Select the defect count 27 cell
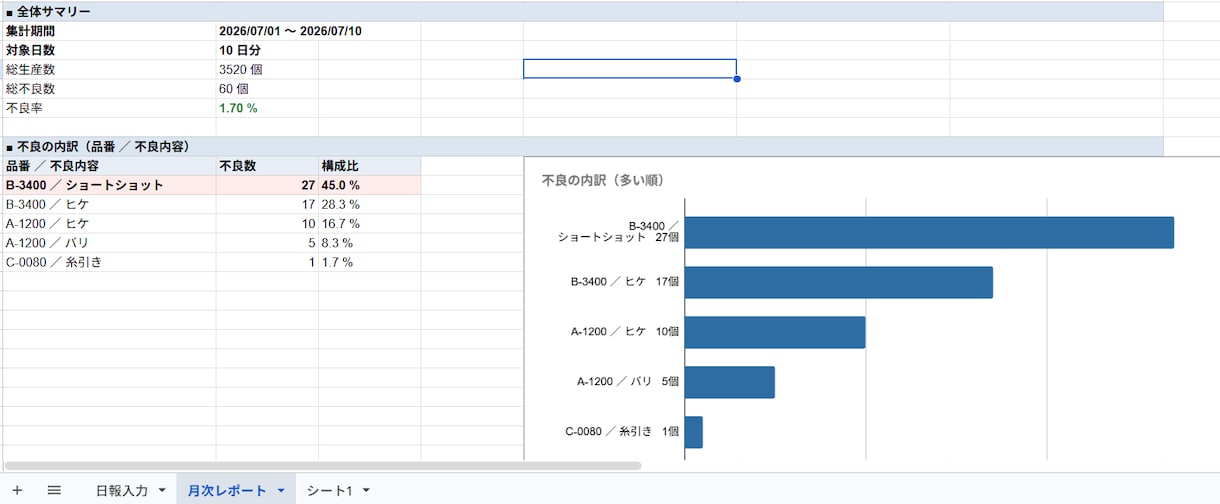Viewport: 1220px width, 504px height. click(267, 185)
